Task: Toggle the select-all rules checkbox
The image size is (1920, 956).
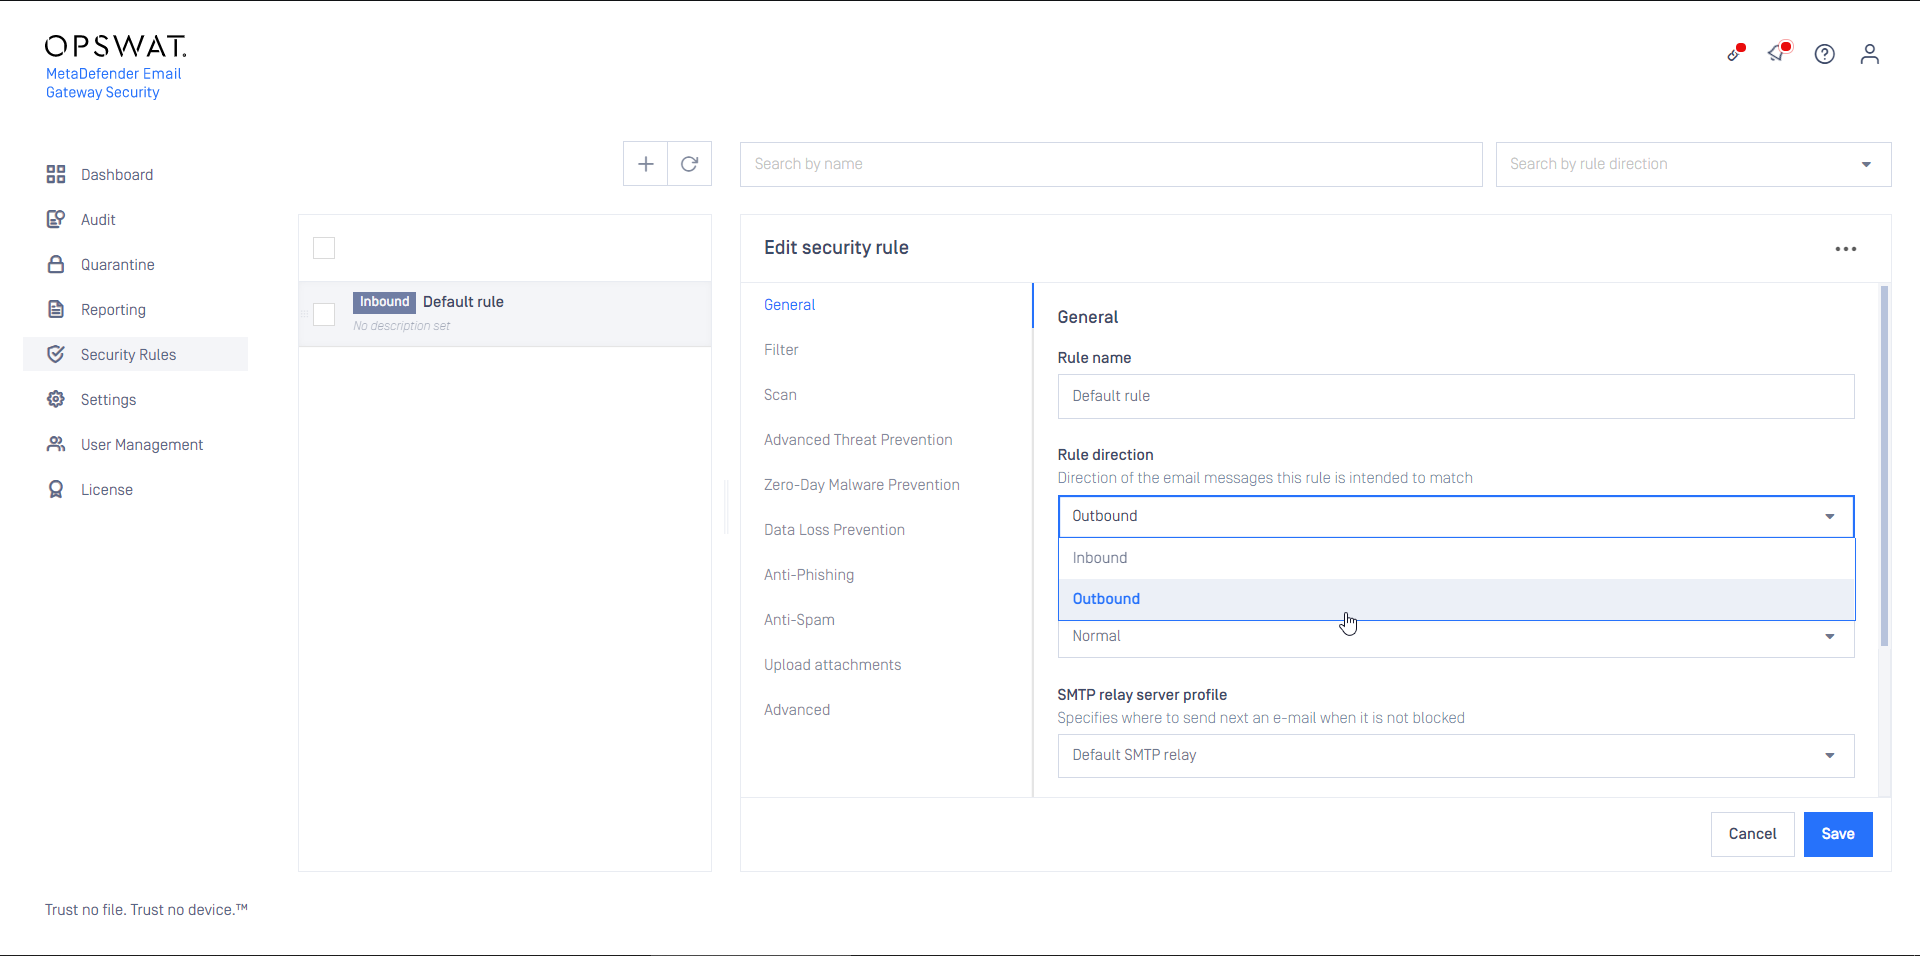Action: [324, 248]
